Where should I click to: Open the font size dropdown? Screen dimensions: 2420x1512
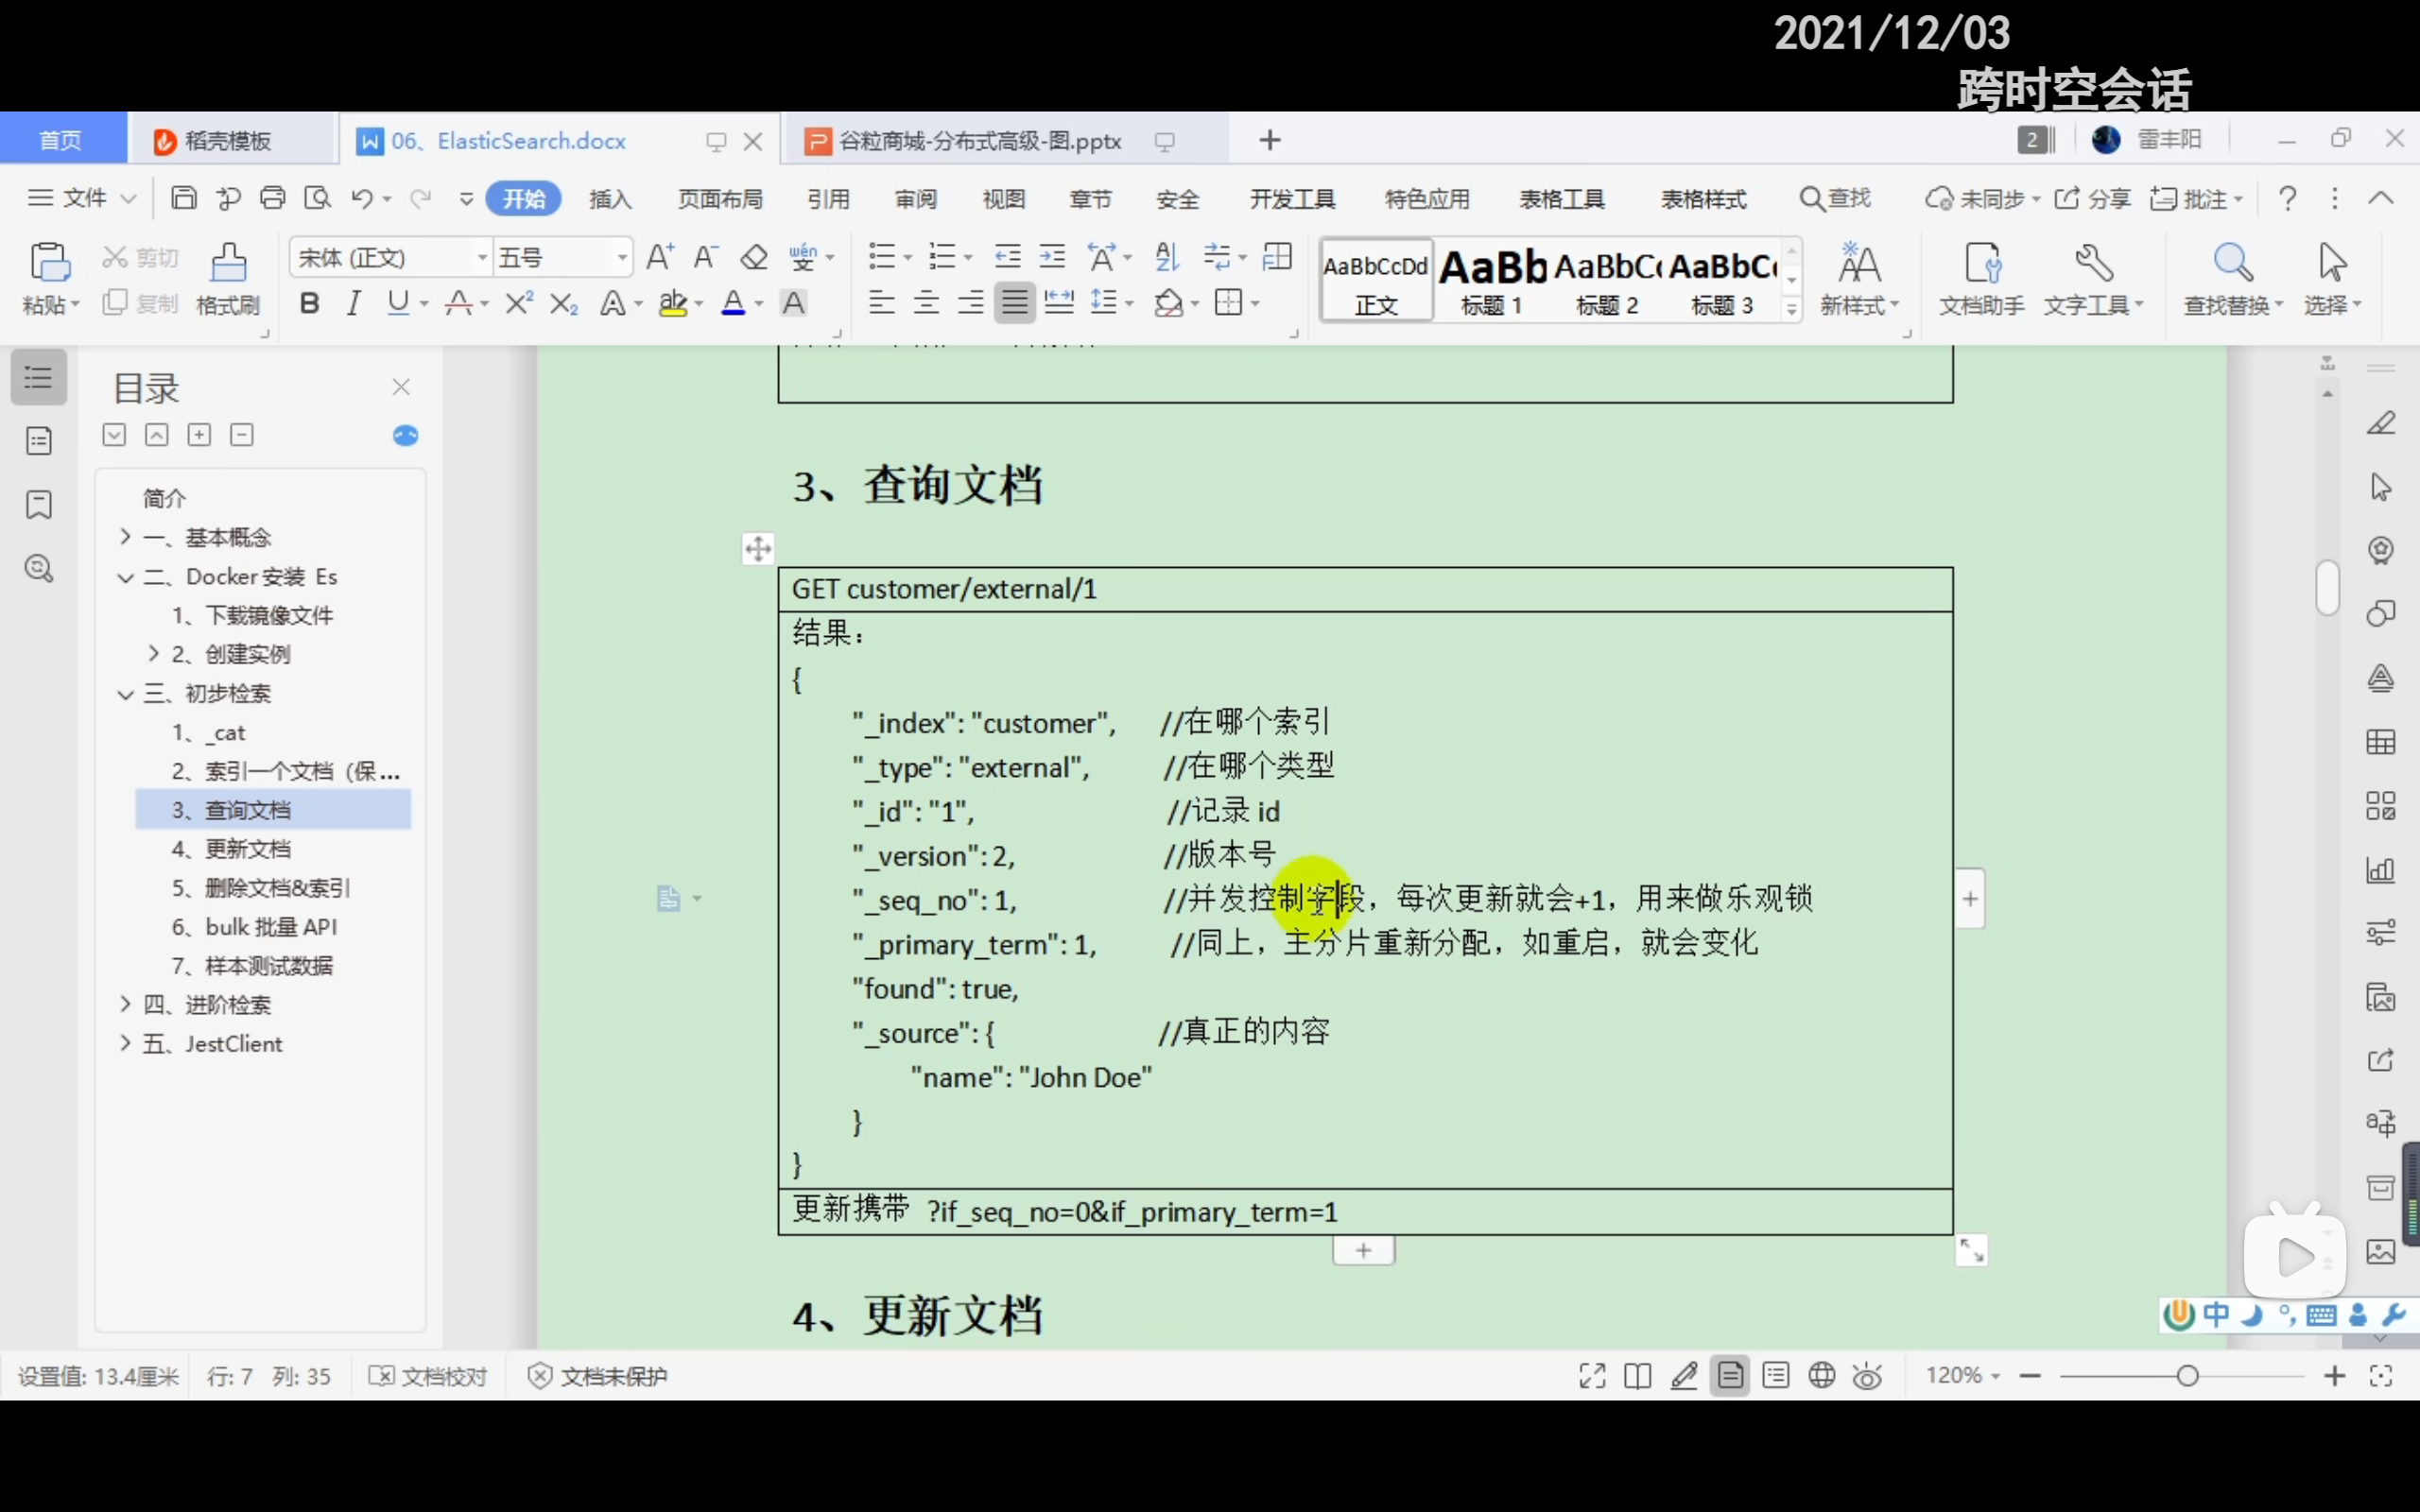pyautogui.click(x=622, y=258)
